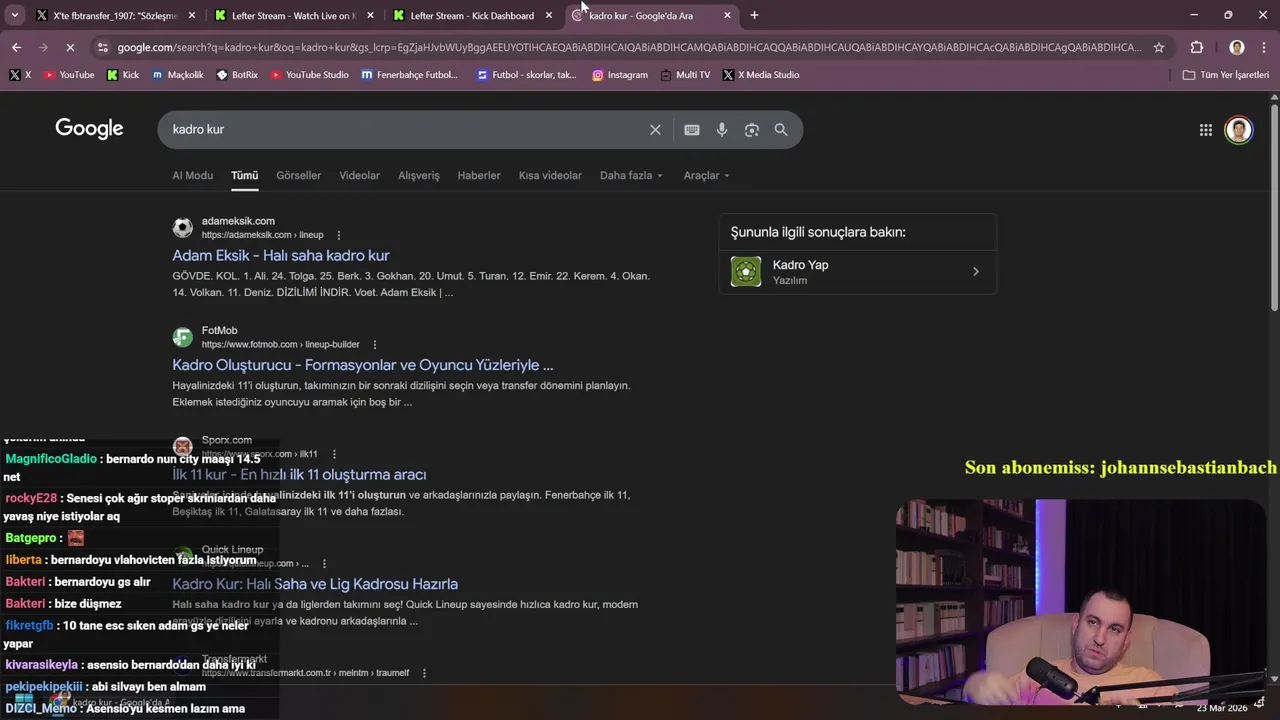This screenshot has width=1280, height=720.
Task: Click the Kadro Yap app thumbnail
Action: tap(746, 271)
